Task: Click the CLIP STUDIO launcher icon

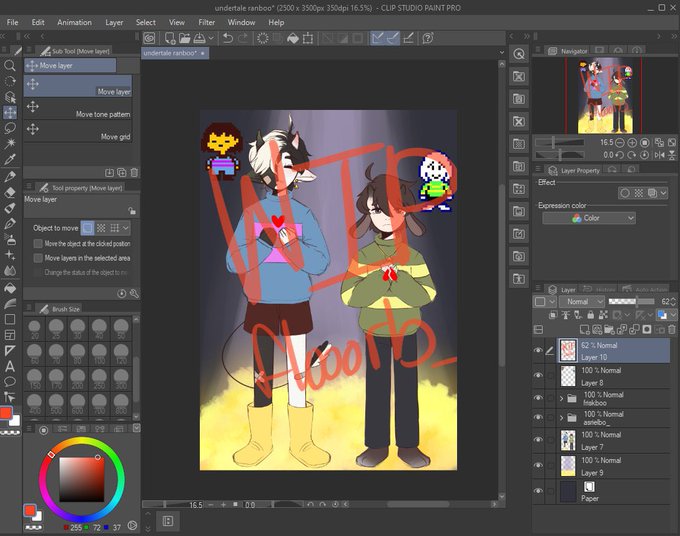Action: [x=150, y=38]
